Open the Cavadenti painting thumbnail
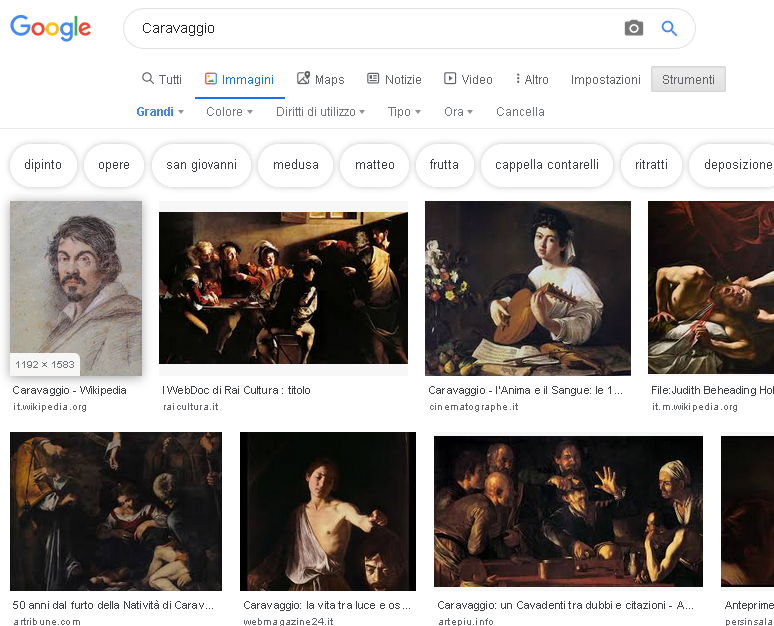This screenshot has height=626, width=774. point(568,511)
